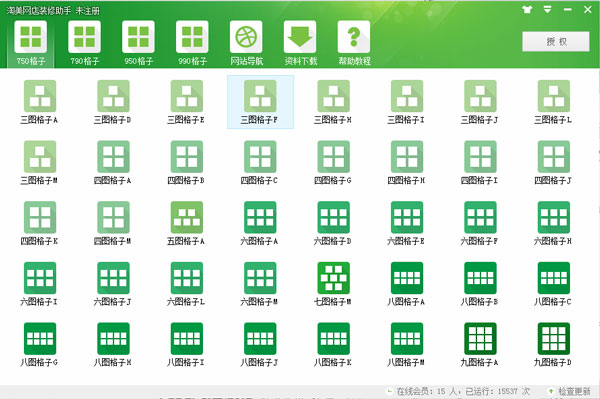
Task: Select the 三图格子A template icon
Action: [x=40, y=96]
